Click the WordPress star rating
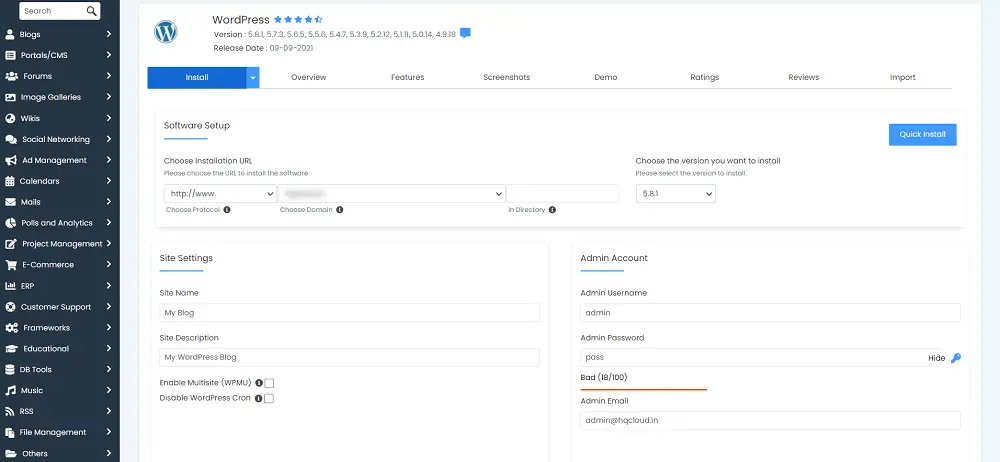The width and height of the screenshot is (1000, 462). (298, 20)
